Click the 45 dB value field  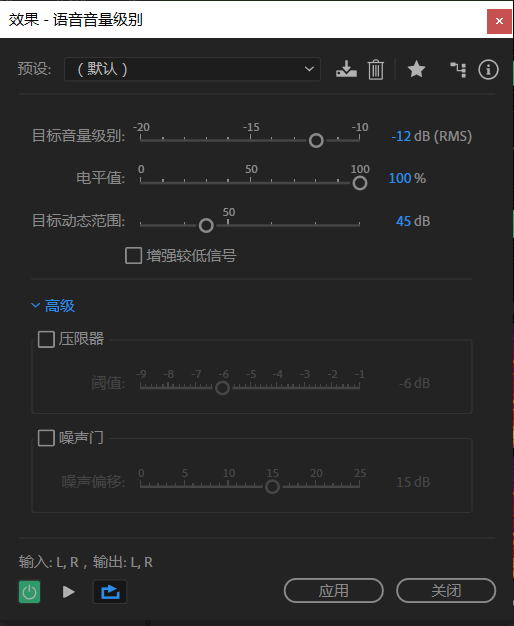point(413,221)
